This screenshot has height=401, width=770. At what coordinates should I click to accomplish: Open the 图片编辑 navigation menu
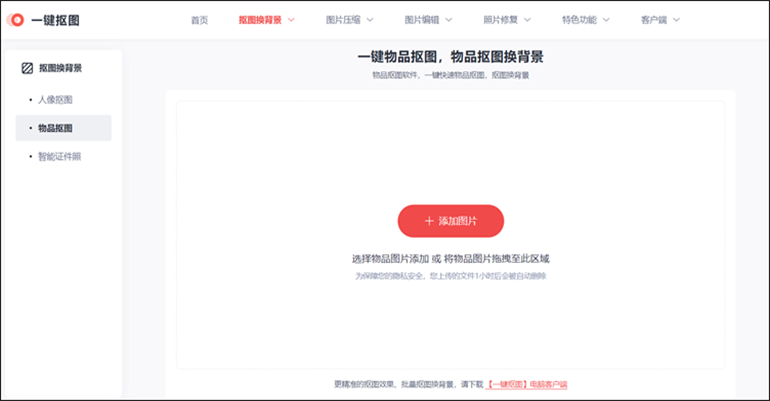pyautogui.click(x=428, y=20)
